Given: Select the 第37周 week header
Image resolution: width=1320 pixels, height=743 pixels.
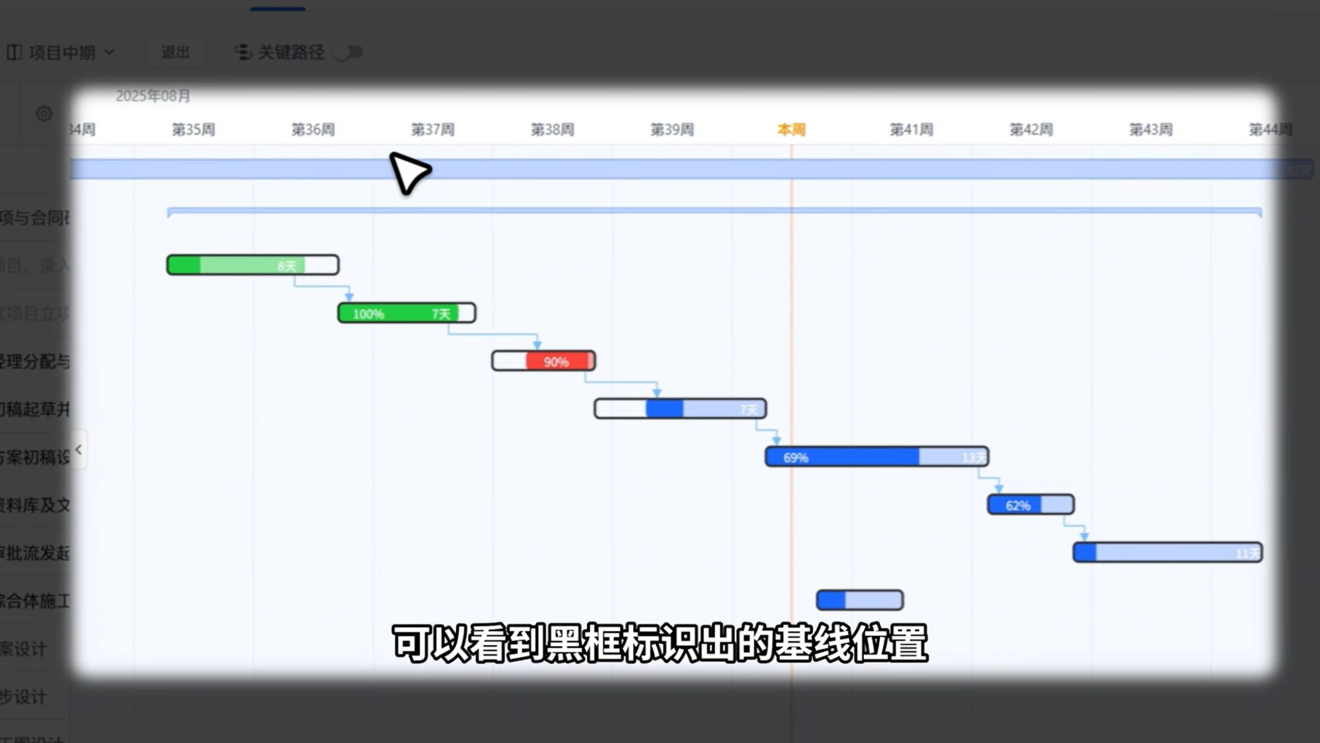Looking at the screenshot, I should pyautogui.click(x=433, y=130).
